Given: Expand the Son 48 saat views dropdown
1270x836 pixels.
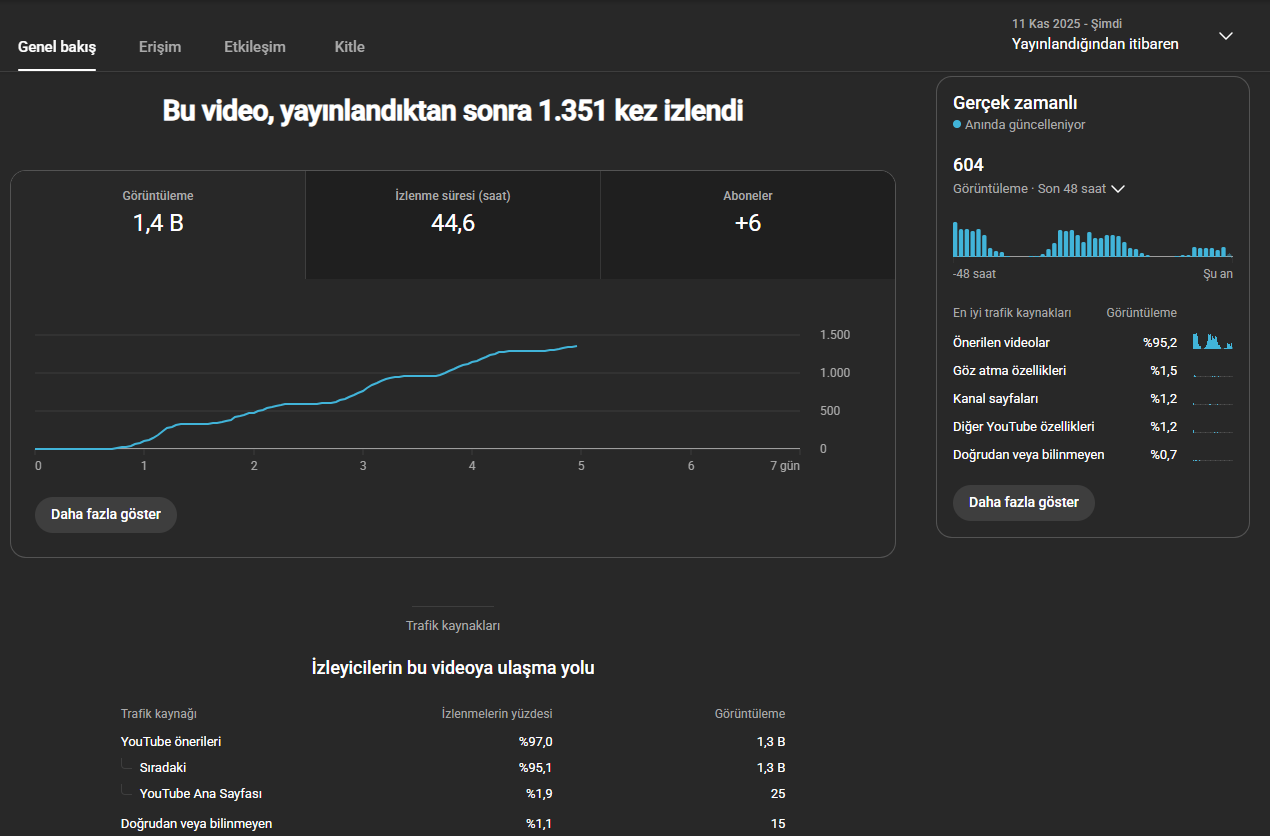Looking at the screenshot, I should 1118,189.
